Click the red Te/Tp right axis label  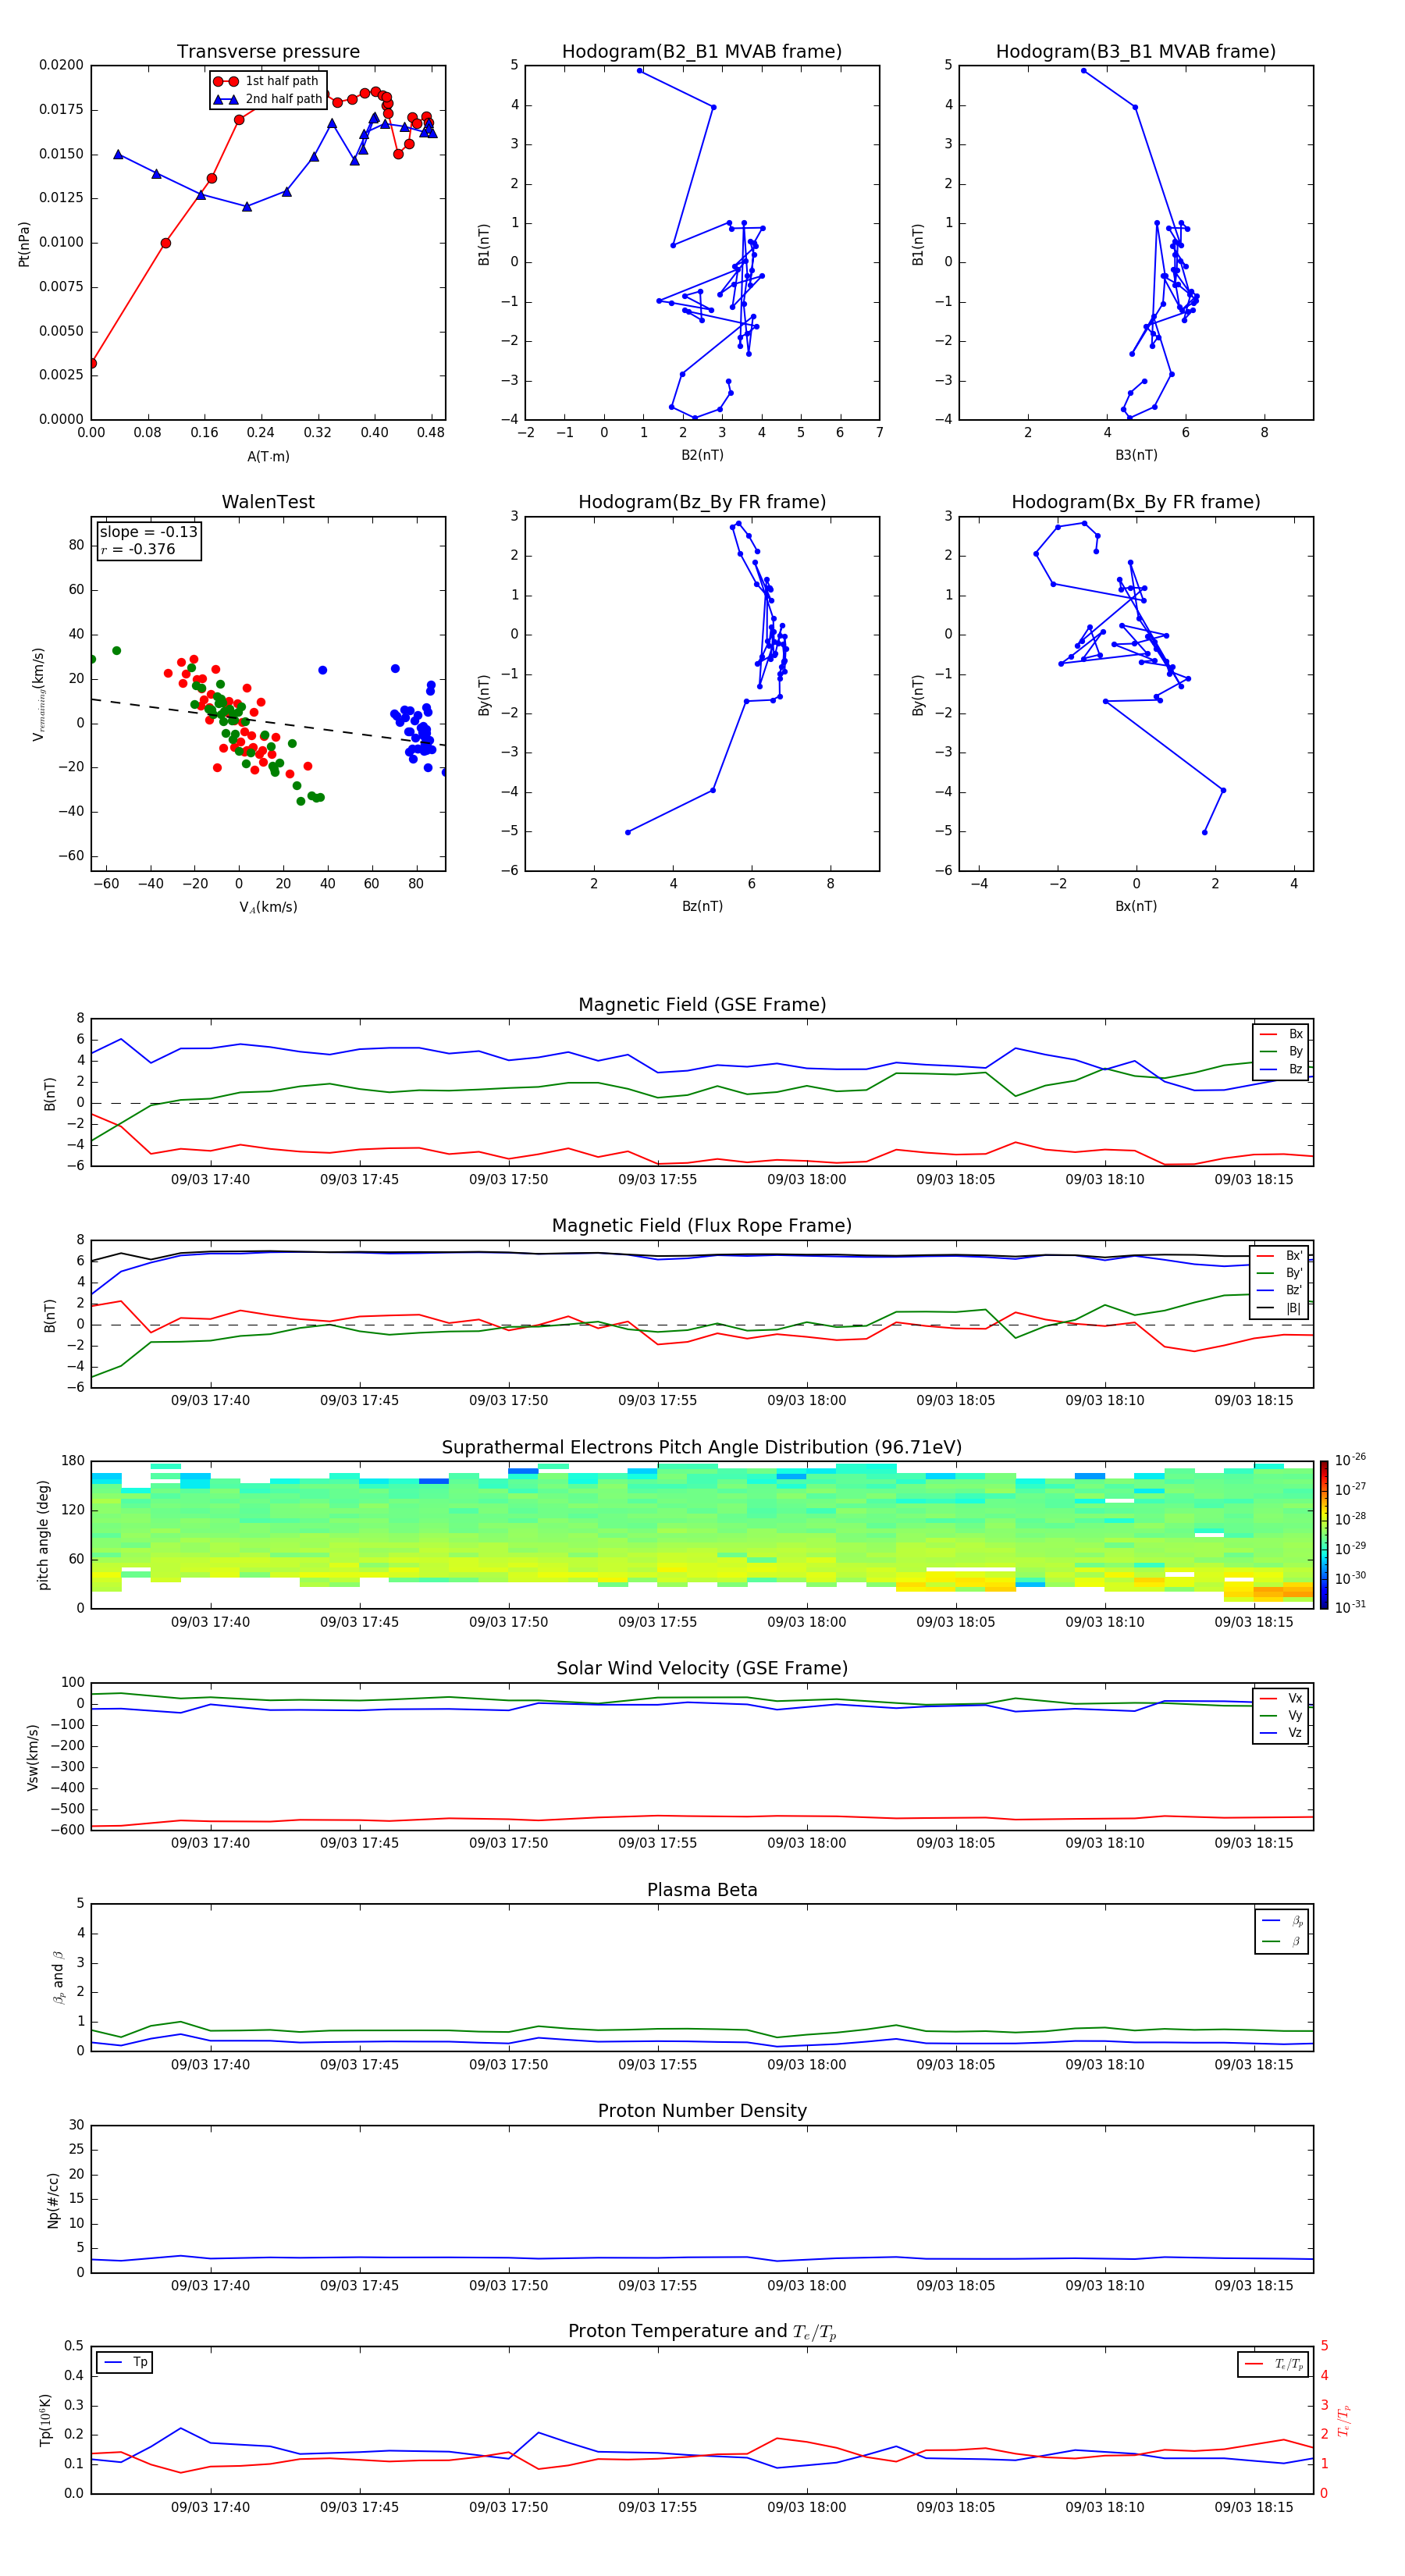pos(1345,2421)
